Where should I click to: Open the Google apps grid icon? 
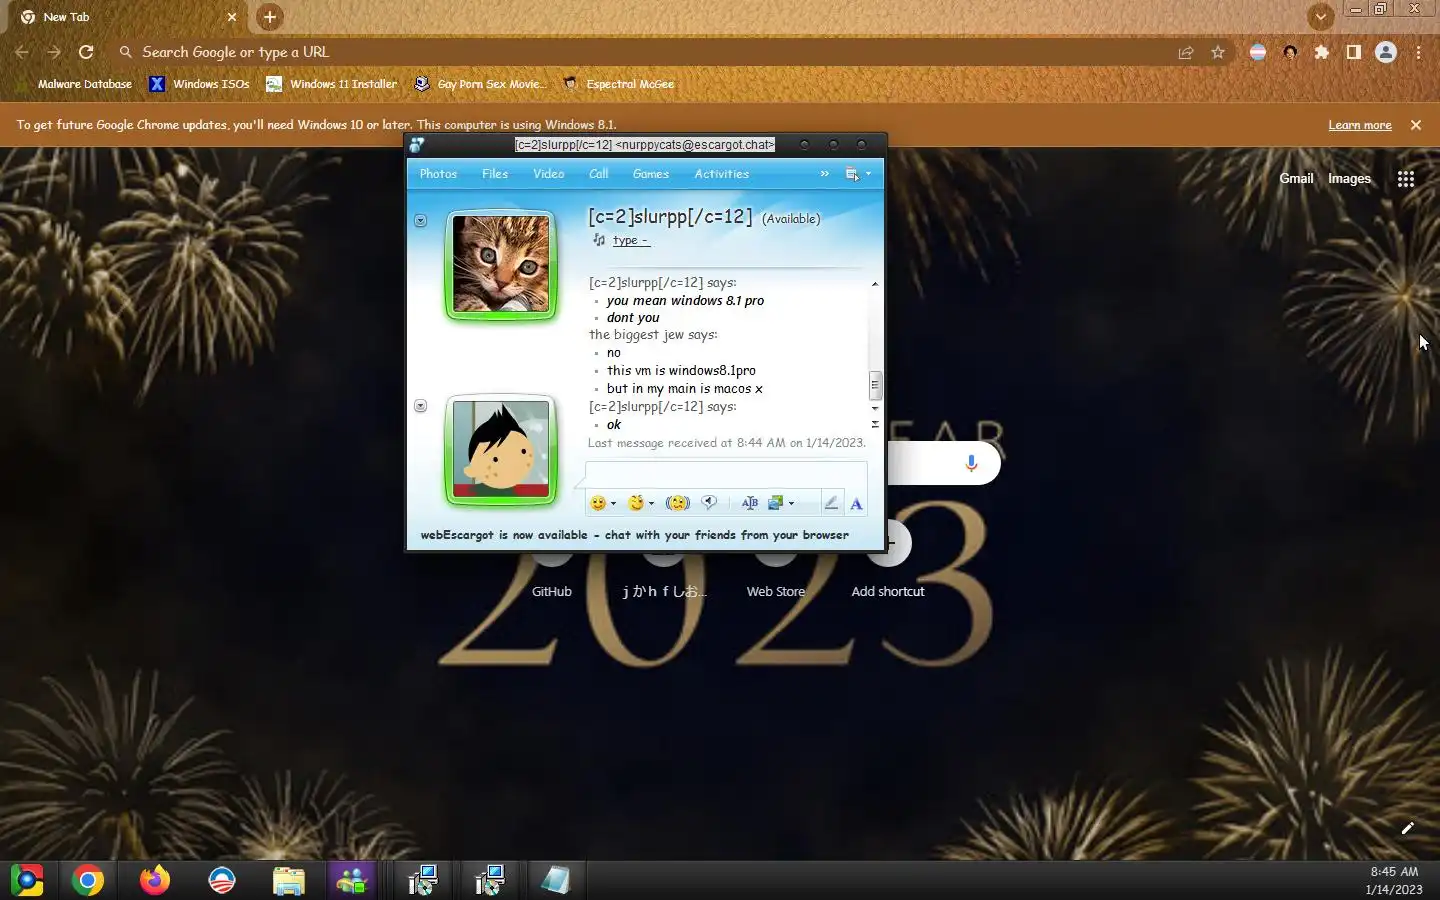tap(1406, 179)
